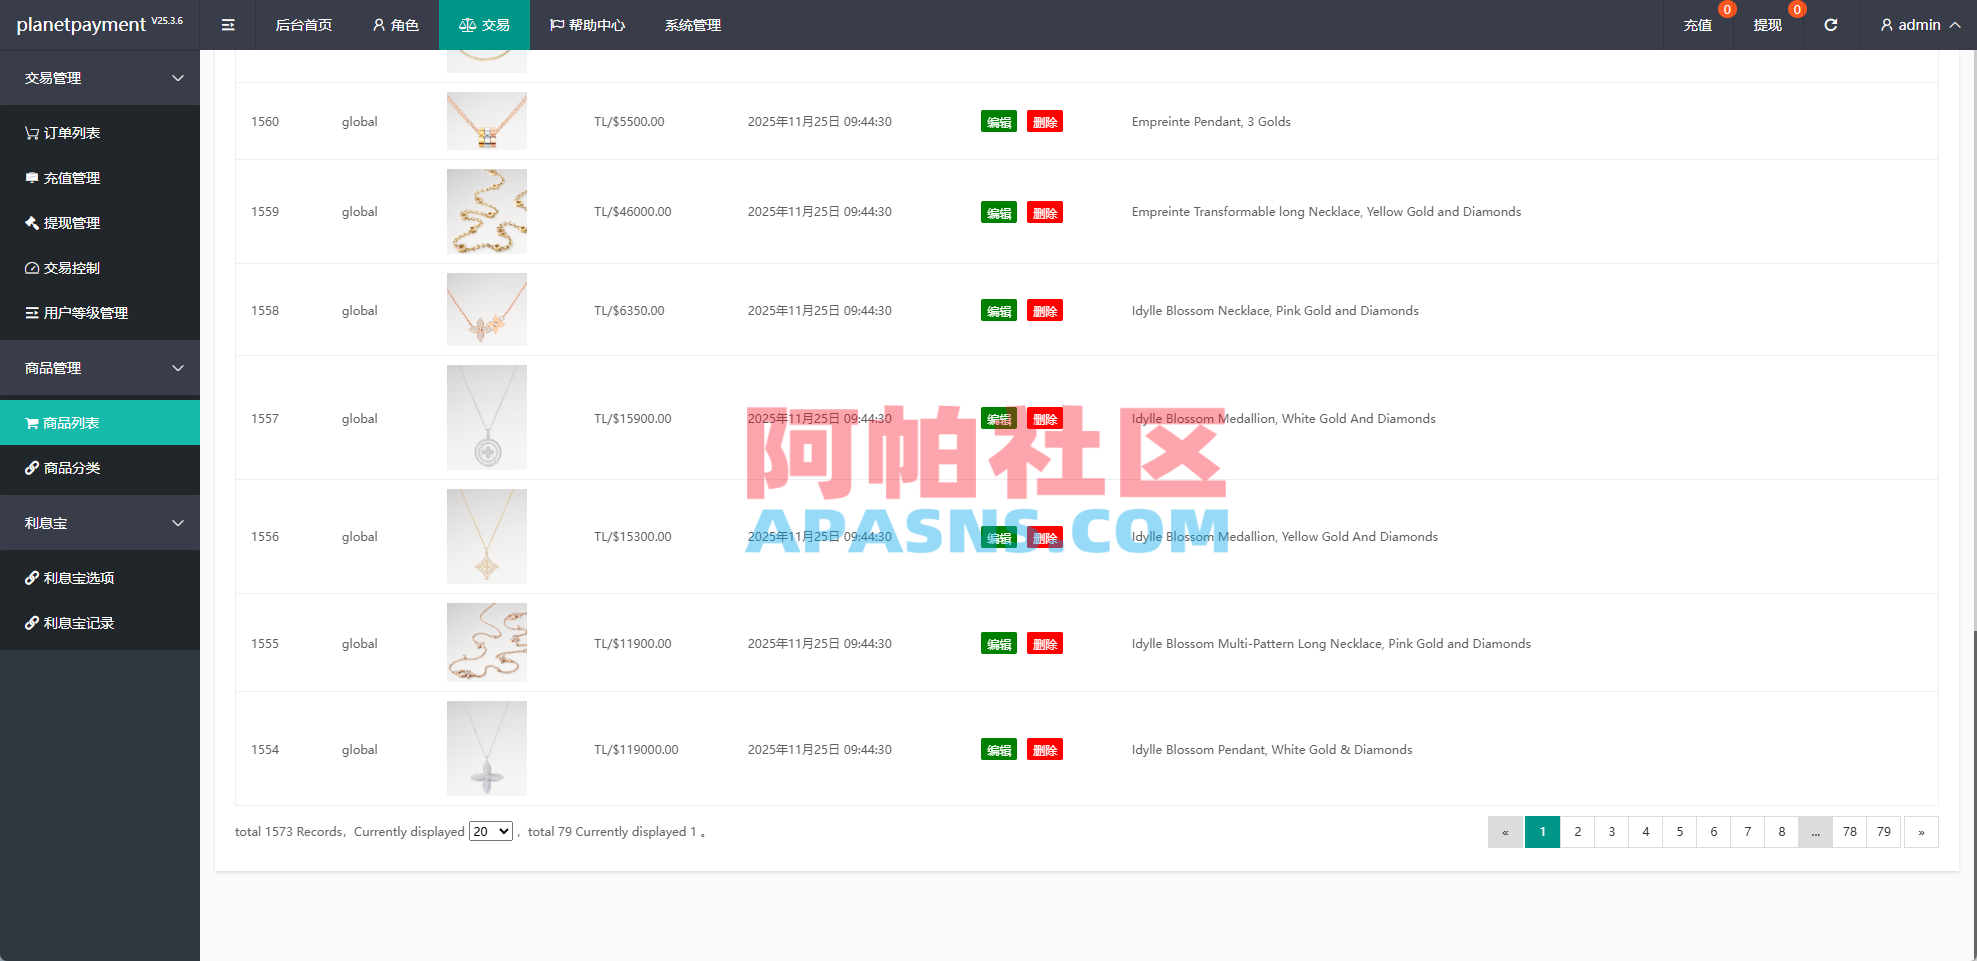Screen dimensions: 1977x961
Task: Collapse the 商品管理 sidebar group
Action: coord(100,368)
